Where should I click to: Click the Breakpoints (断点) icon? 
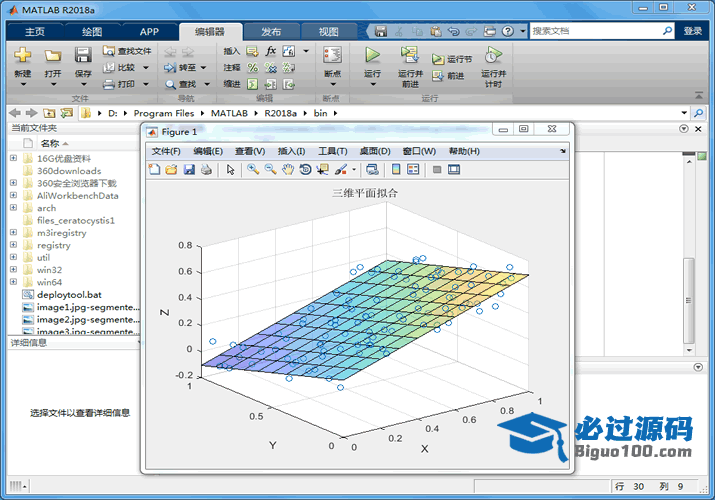pos(332,55)
